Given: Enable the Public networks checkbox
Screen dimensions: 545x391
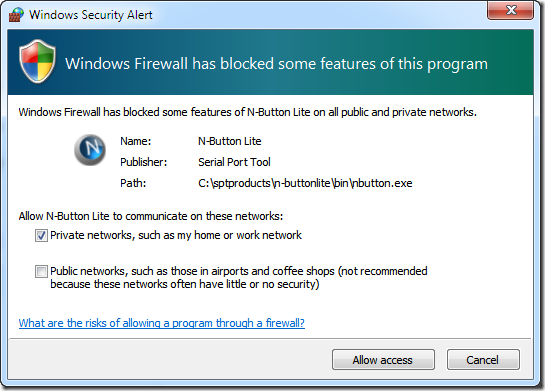Looking at the screenshot, I should [x=41, y=271].
